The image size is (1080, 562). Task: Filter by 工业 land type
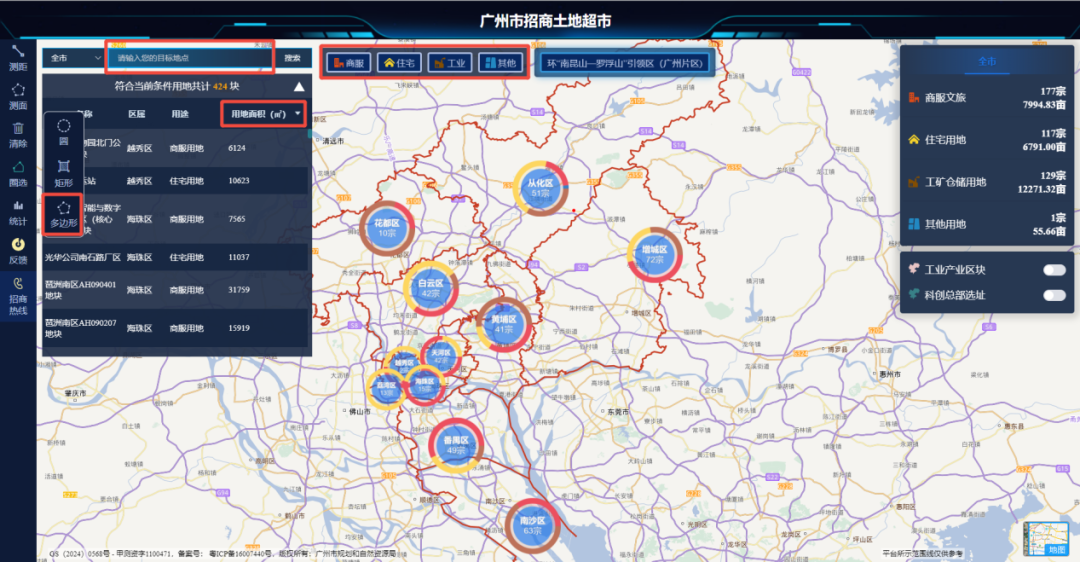coord(449,63)
